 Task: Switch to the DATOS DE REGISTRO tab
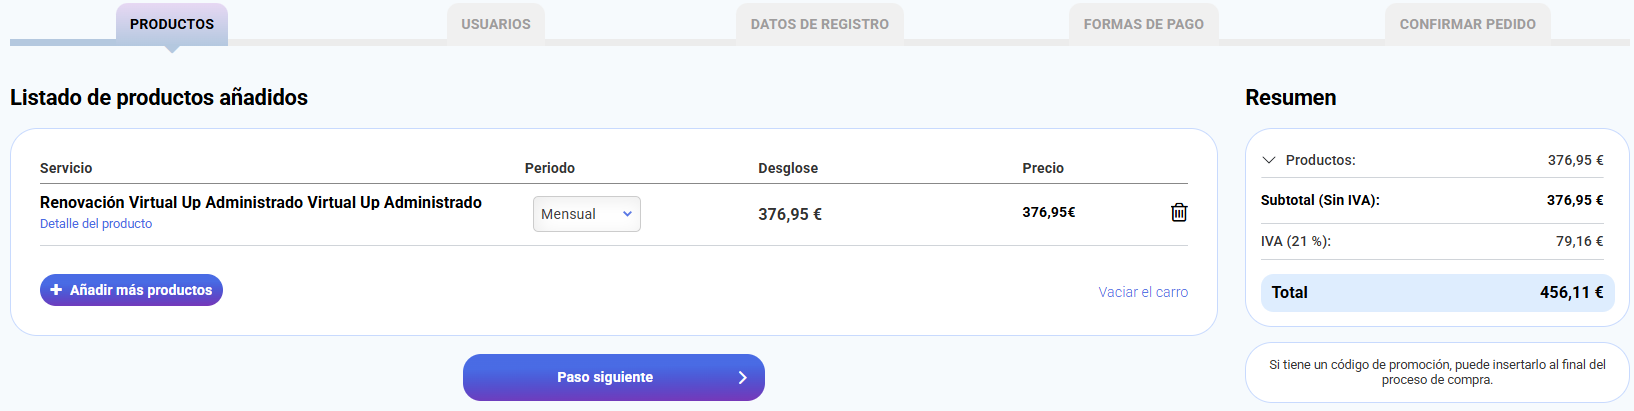tap(820, 24)
